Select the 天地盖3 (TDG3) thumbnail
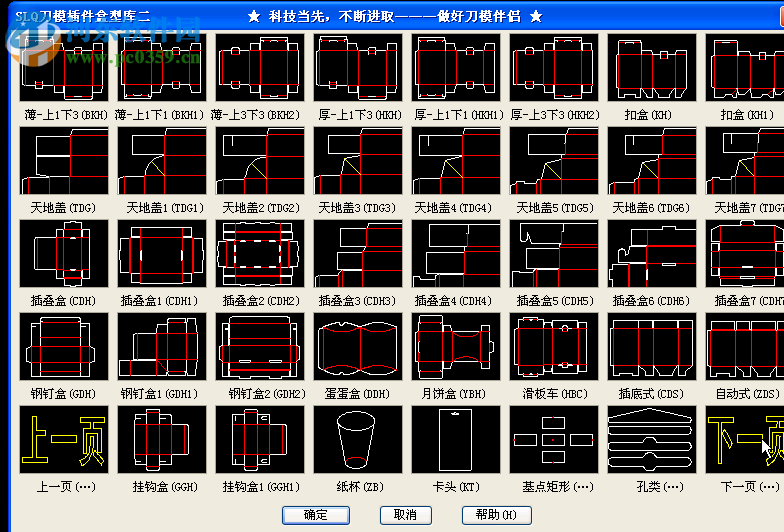This screenshot has width=784, height=532. [x=358, y=160]
